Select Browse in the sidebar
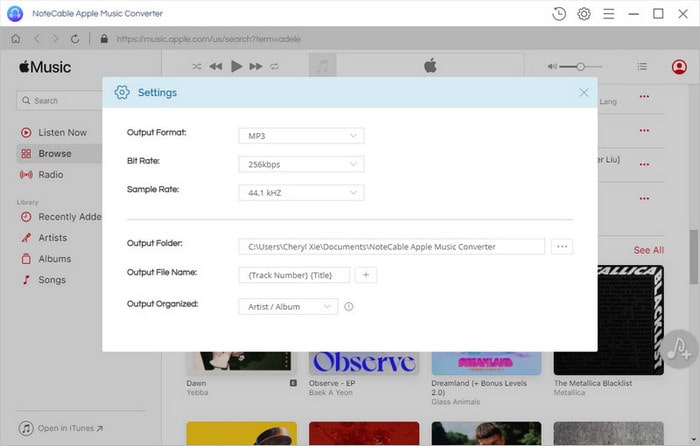Viewport: 700px width, 446px height. pos(59,154)
